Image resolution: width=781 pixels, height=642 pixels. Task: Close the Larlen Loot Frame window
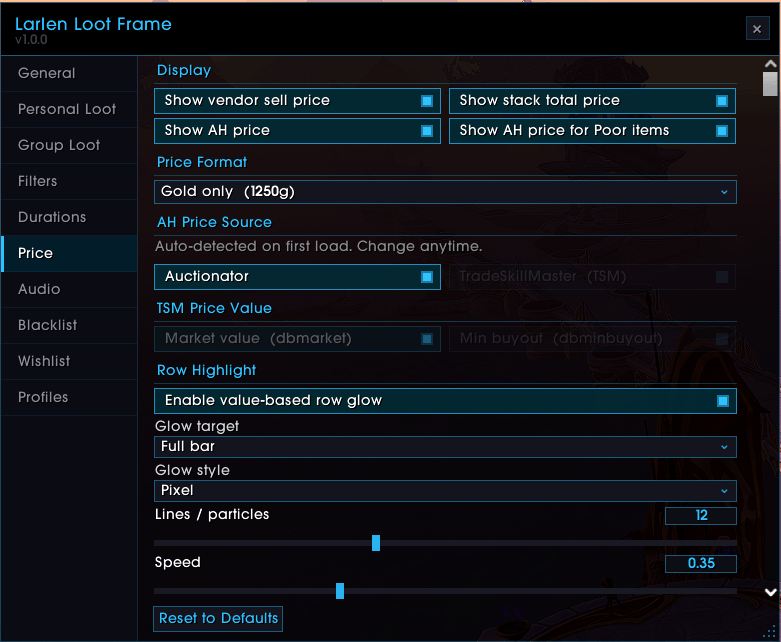[x=757, y=29]
